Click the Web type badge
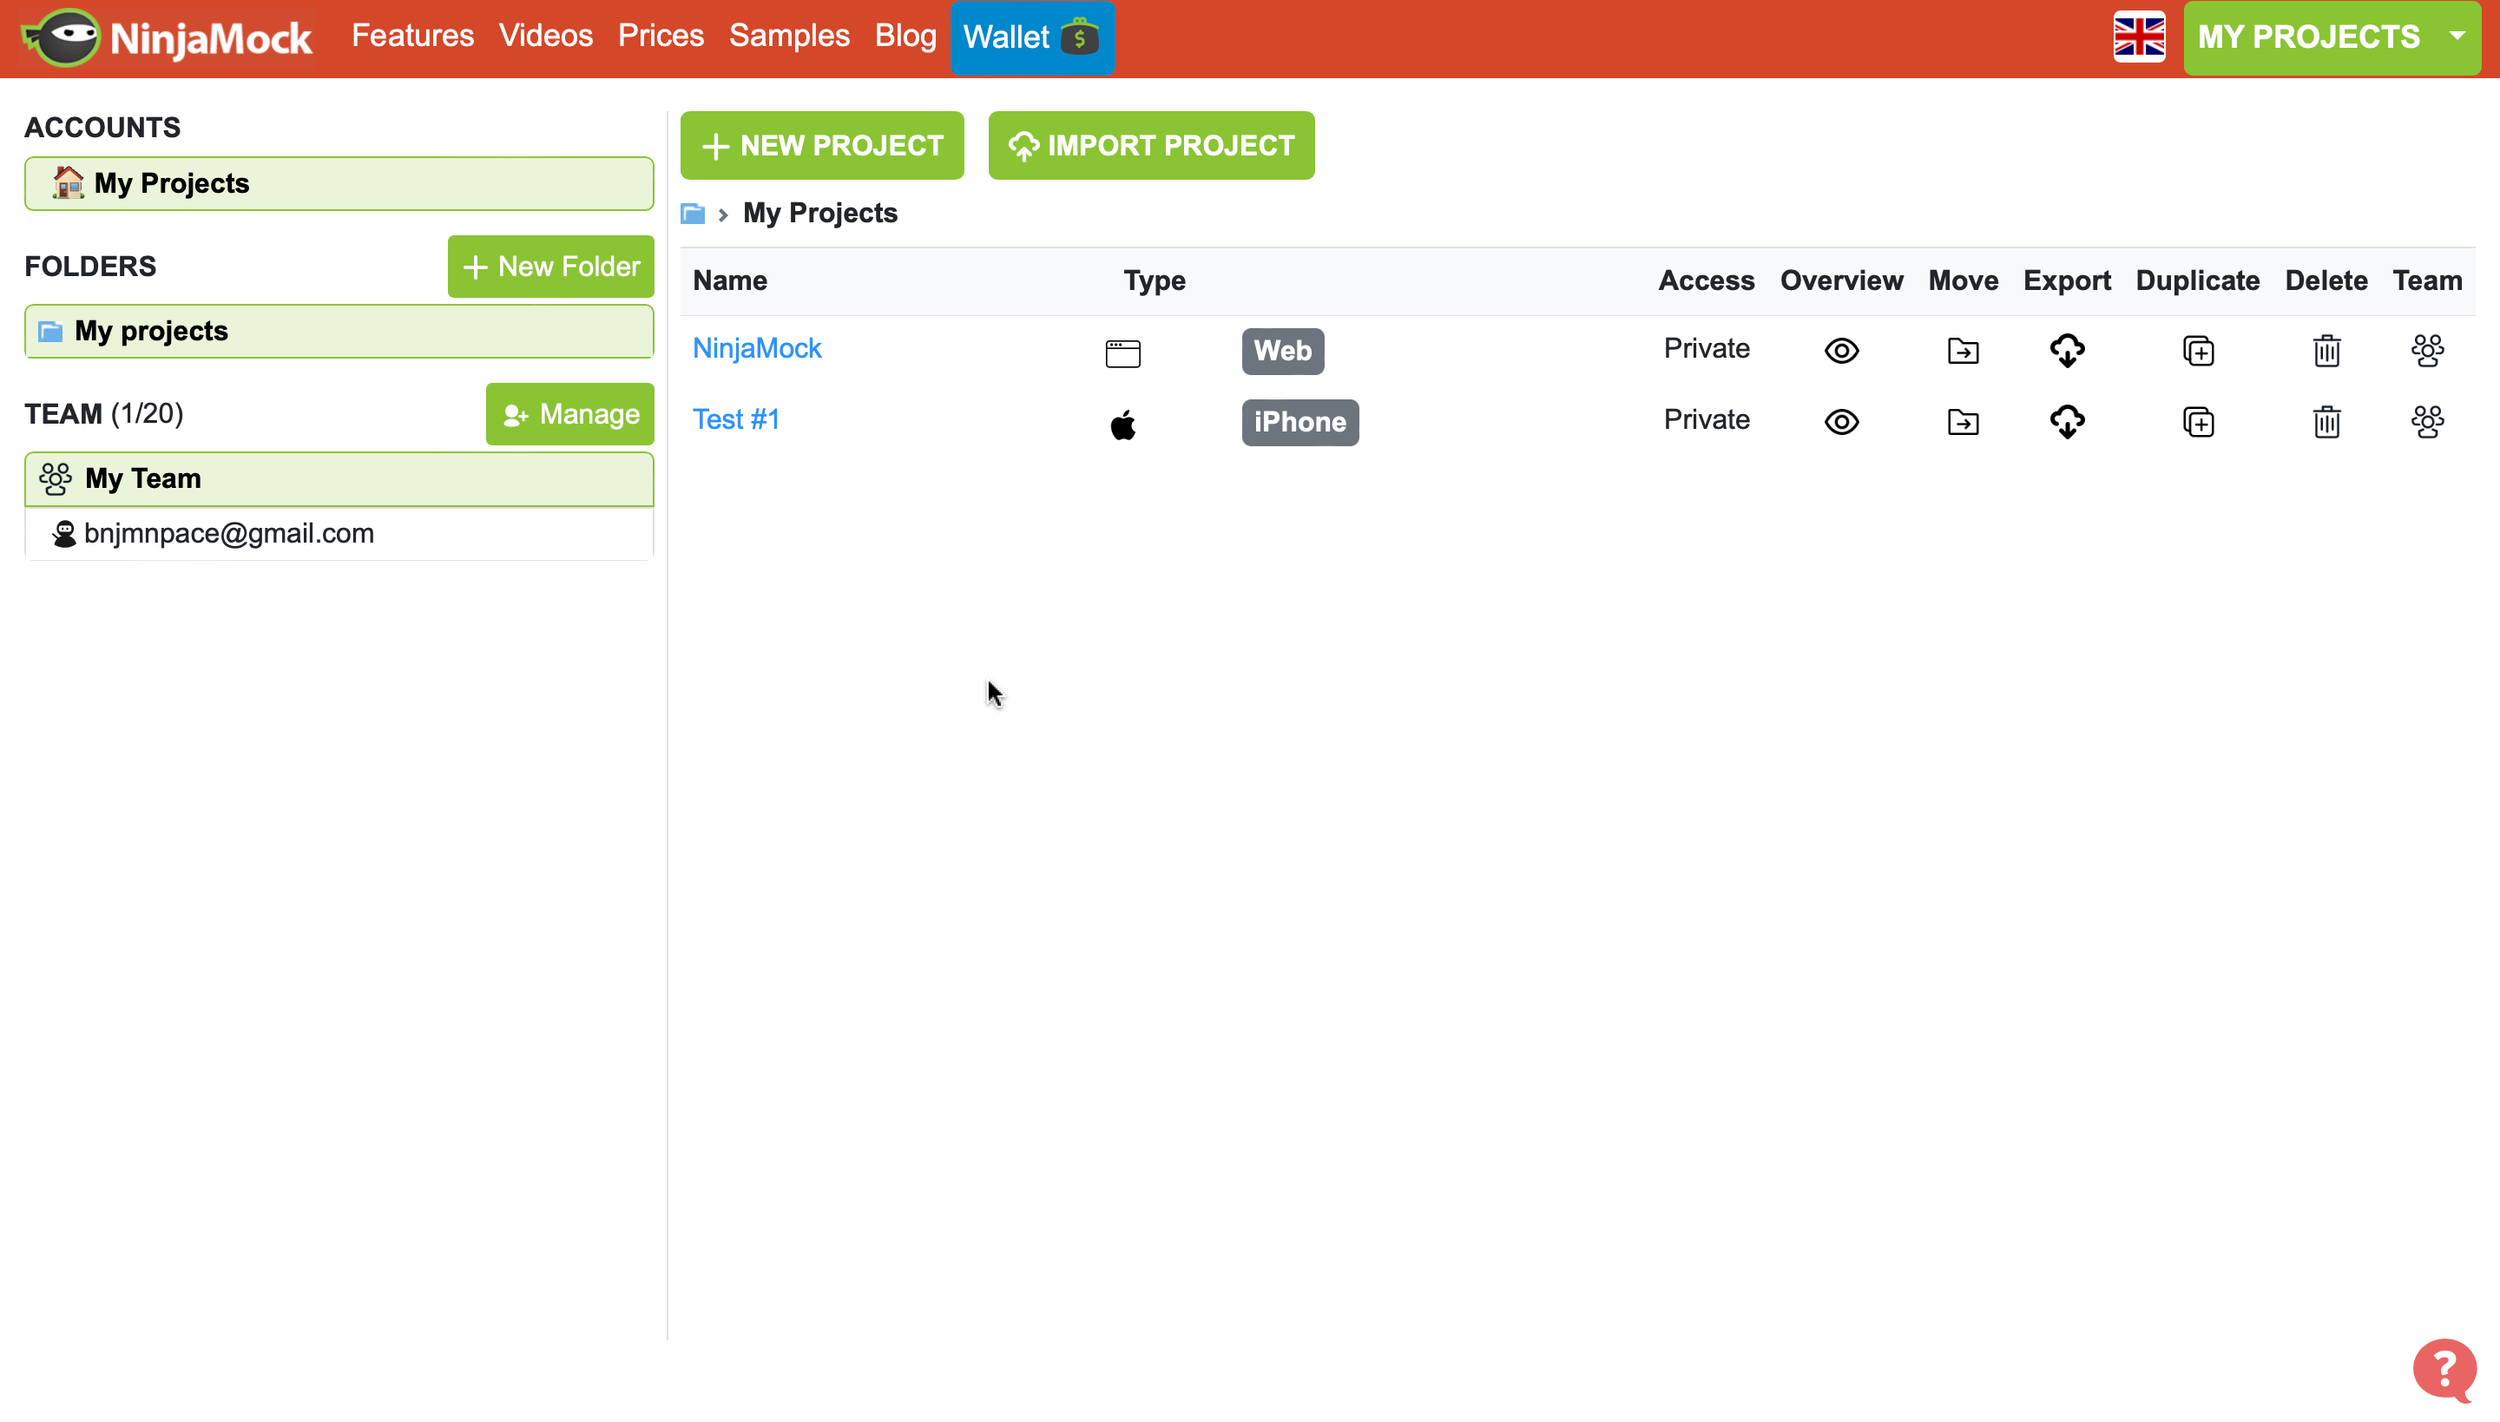Viewport: 2500px width, 1422px height. pos(1283,351)
